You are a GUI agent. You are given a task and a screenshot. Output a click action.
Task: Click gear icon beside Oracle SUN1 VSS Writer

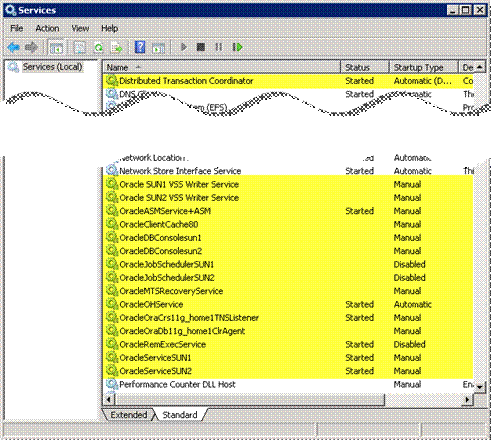pos(112,184)
